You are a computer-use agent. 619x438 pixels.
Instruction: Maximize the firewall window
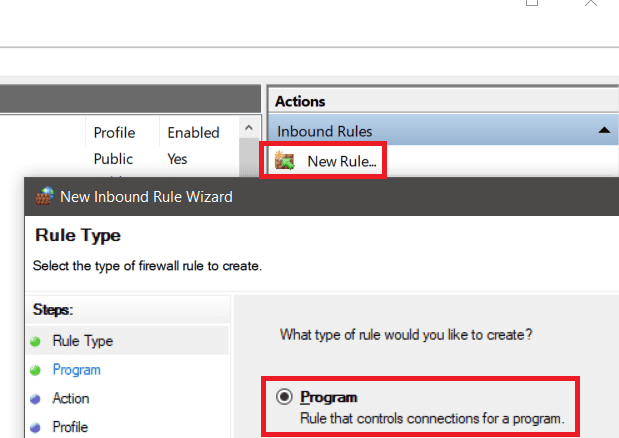click(532, 2)
